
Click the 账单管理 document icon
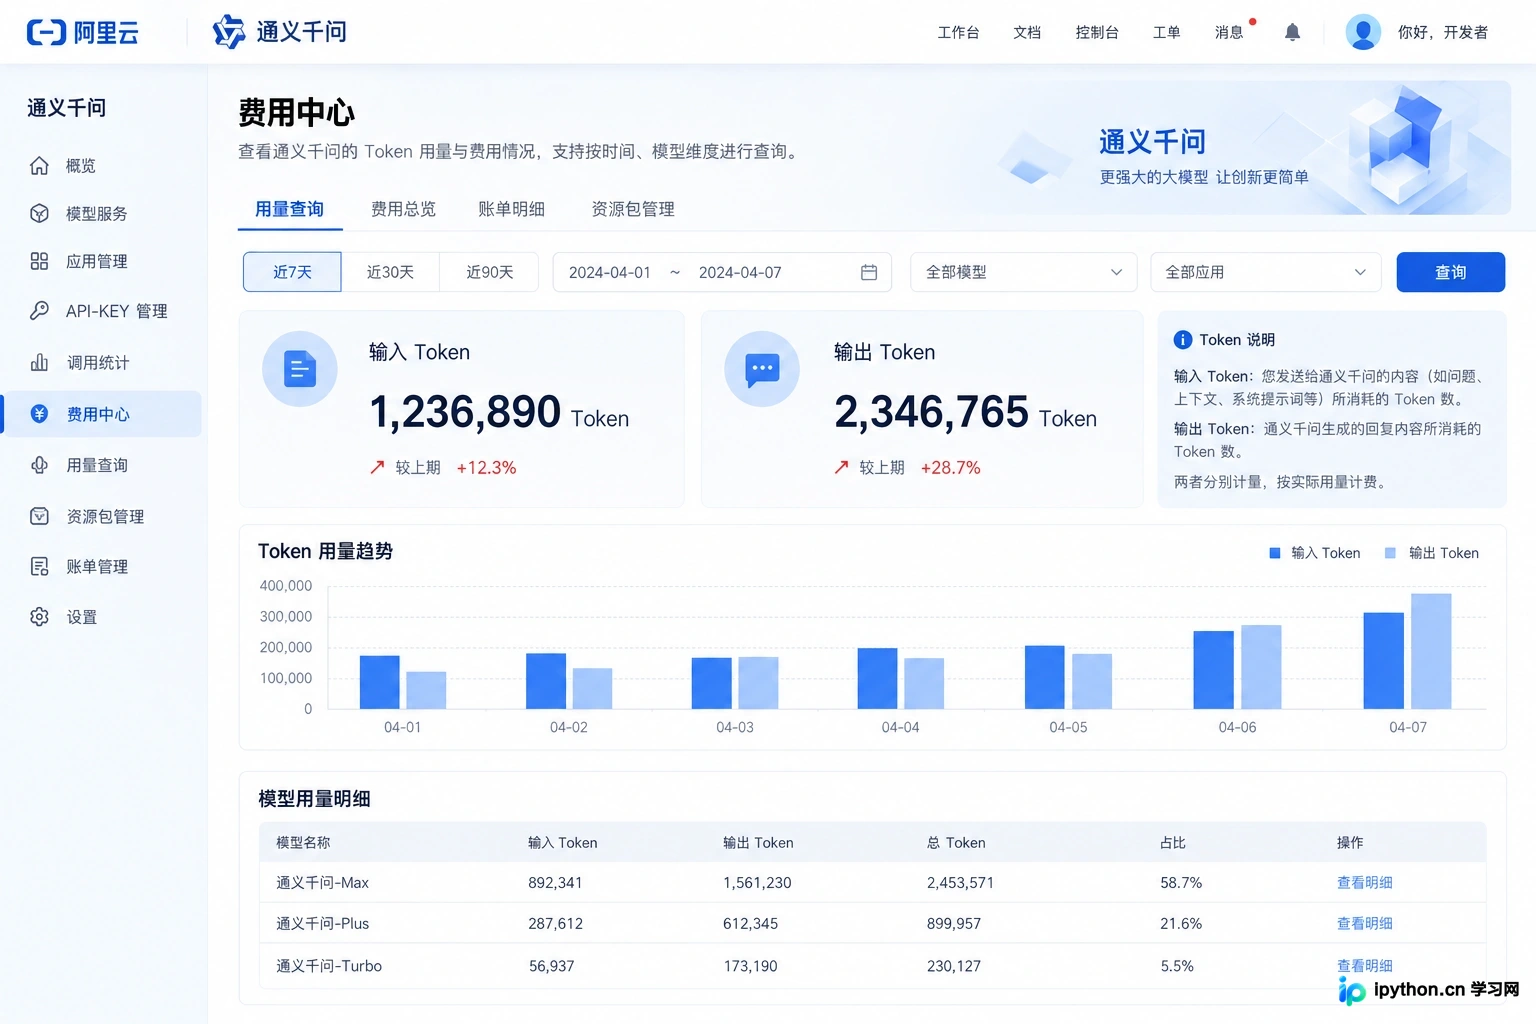[39, 567]
